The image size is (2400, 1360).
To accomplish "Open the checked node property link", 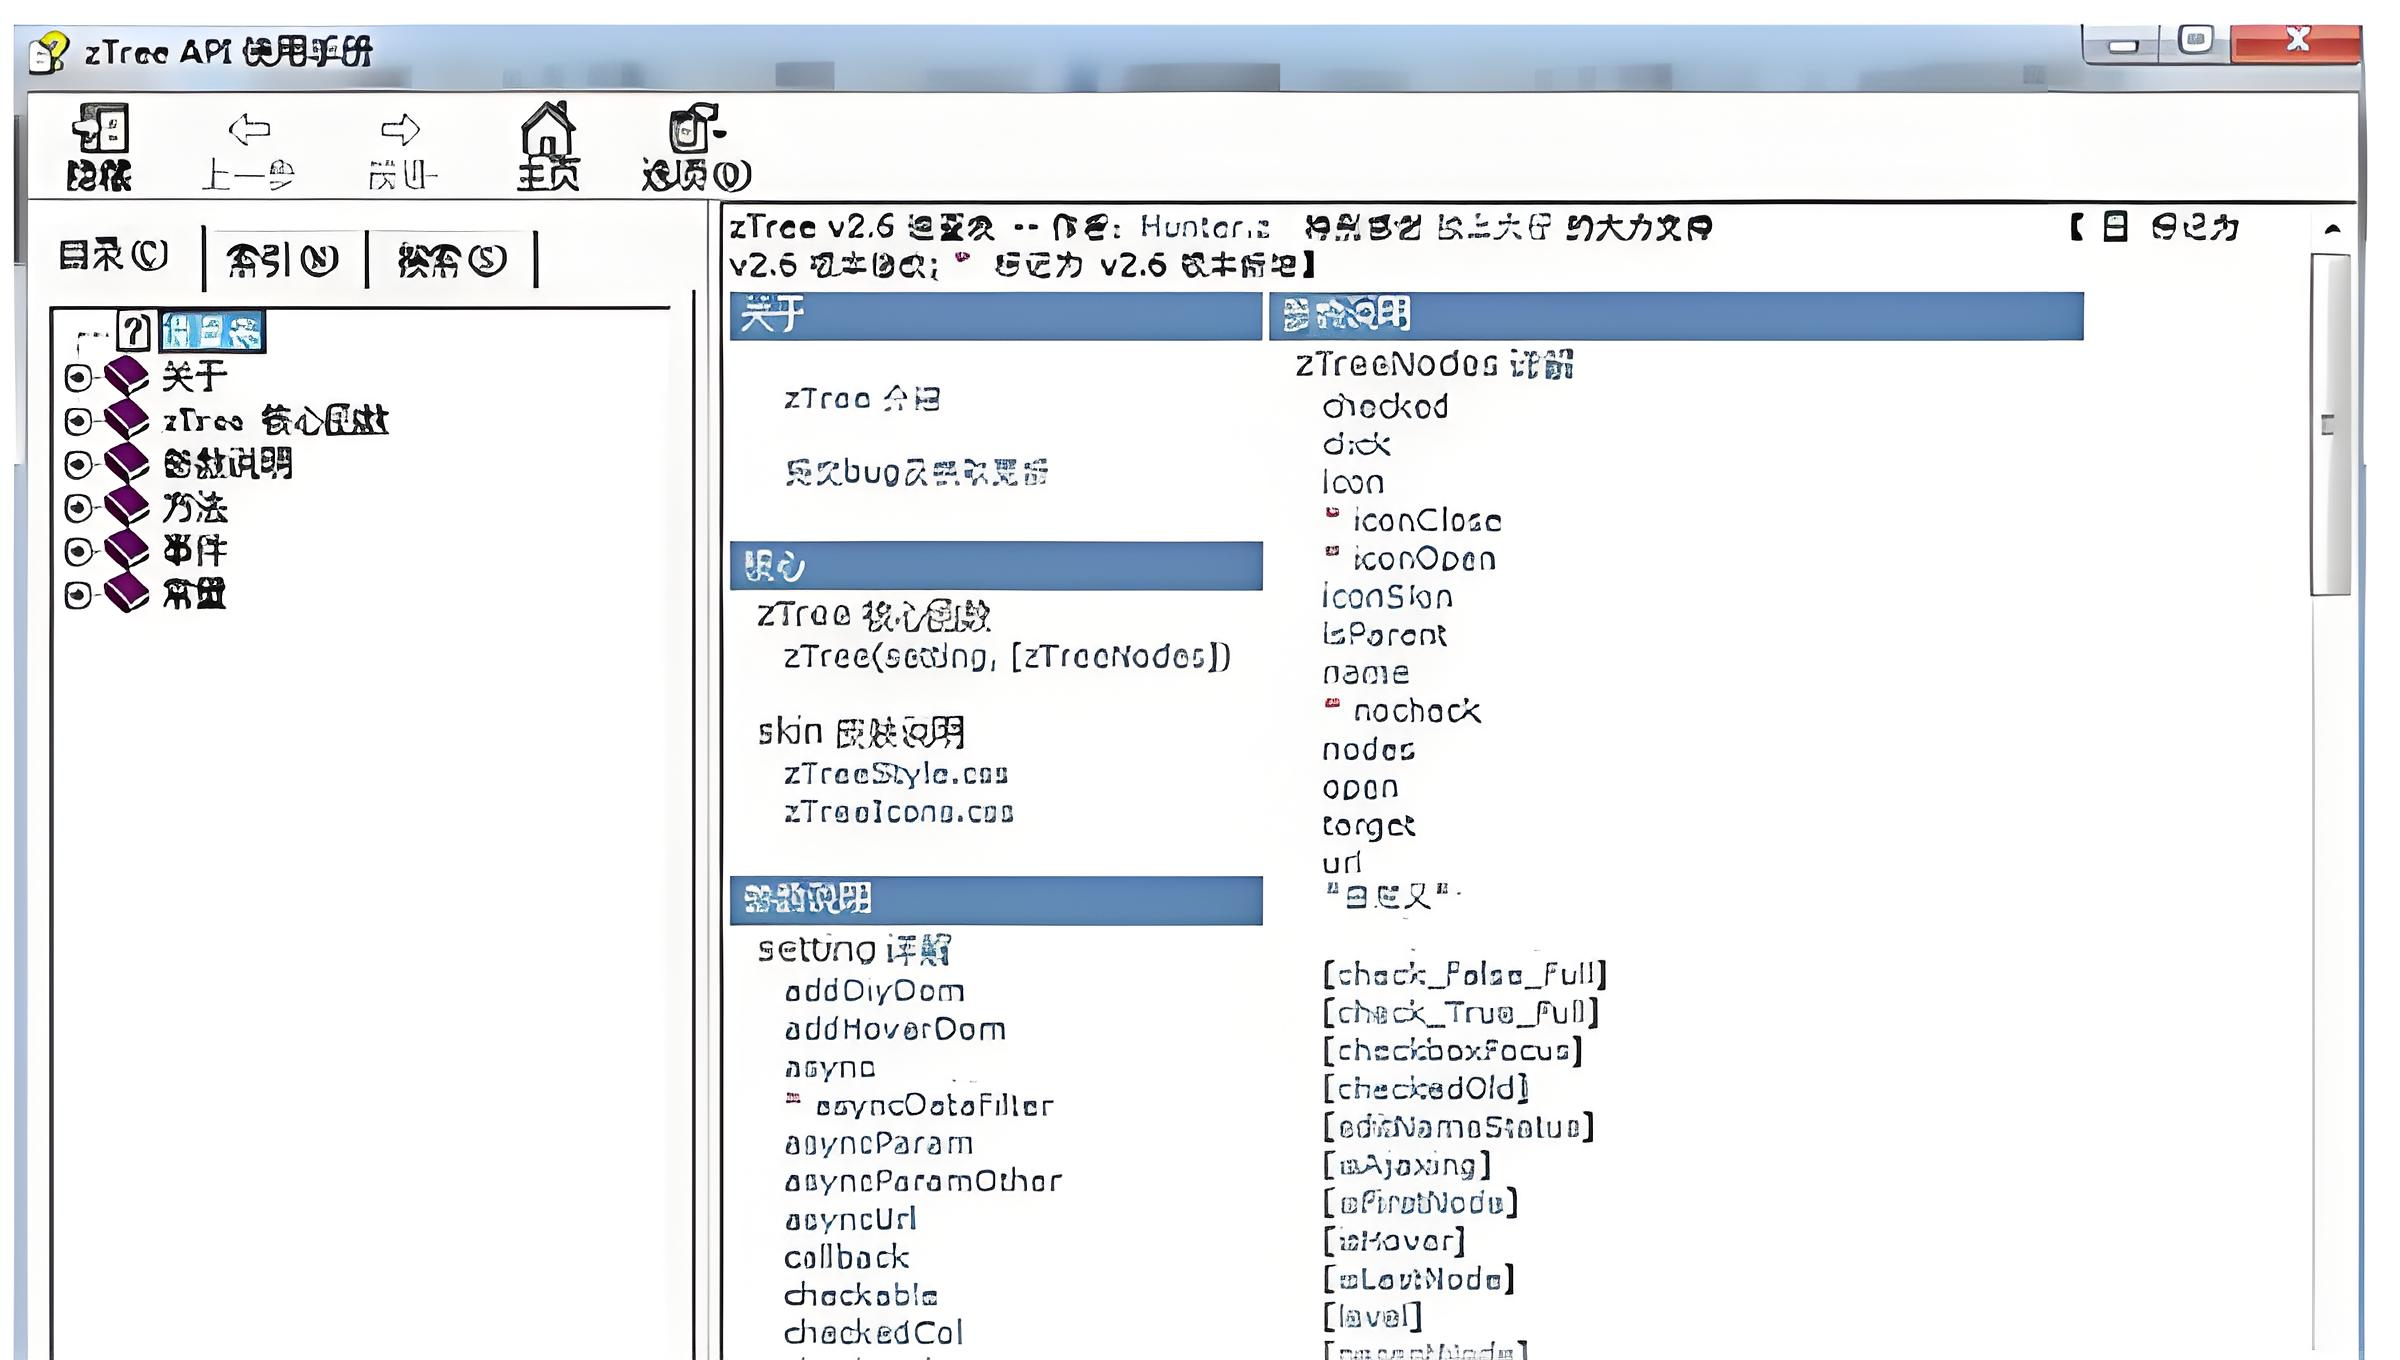I will point(1385,406).
